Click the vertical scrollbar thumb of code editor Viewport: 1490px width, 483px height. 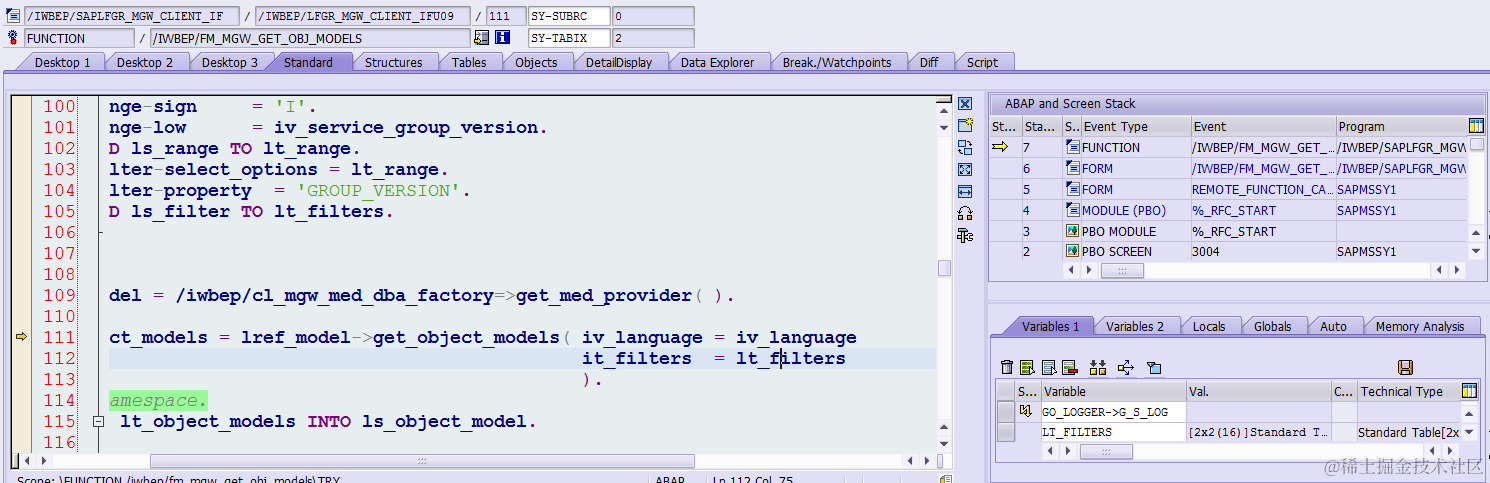tap(944, 268)
